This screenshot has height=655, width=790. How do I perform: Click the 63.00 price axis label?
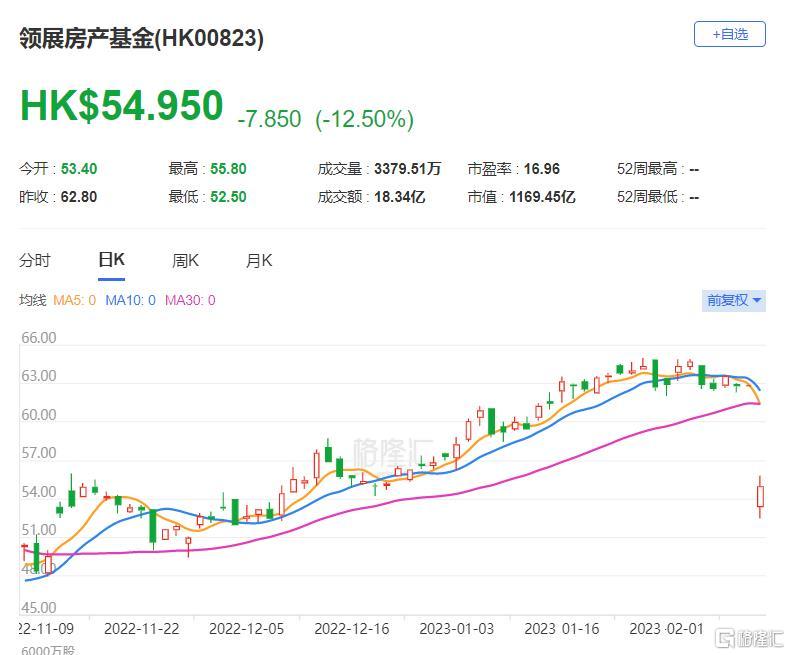pos(39,376)
